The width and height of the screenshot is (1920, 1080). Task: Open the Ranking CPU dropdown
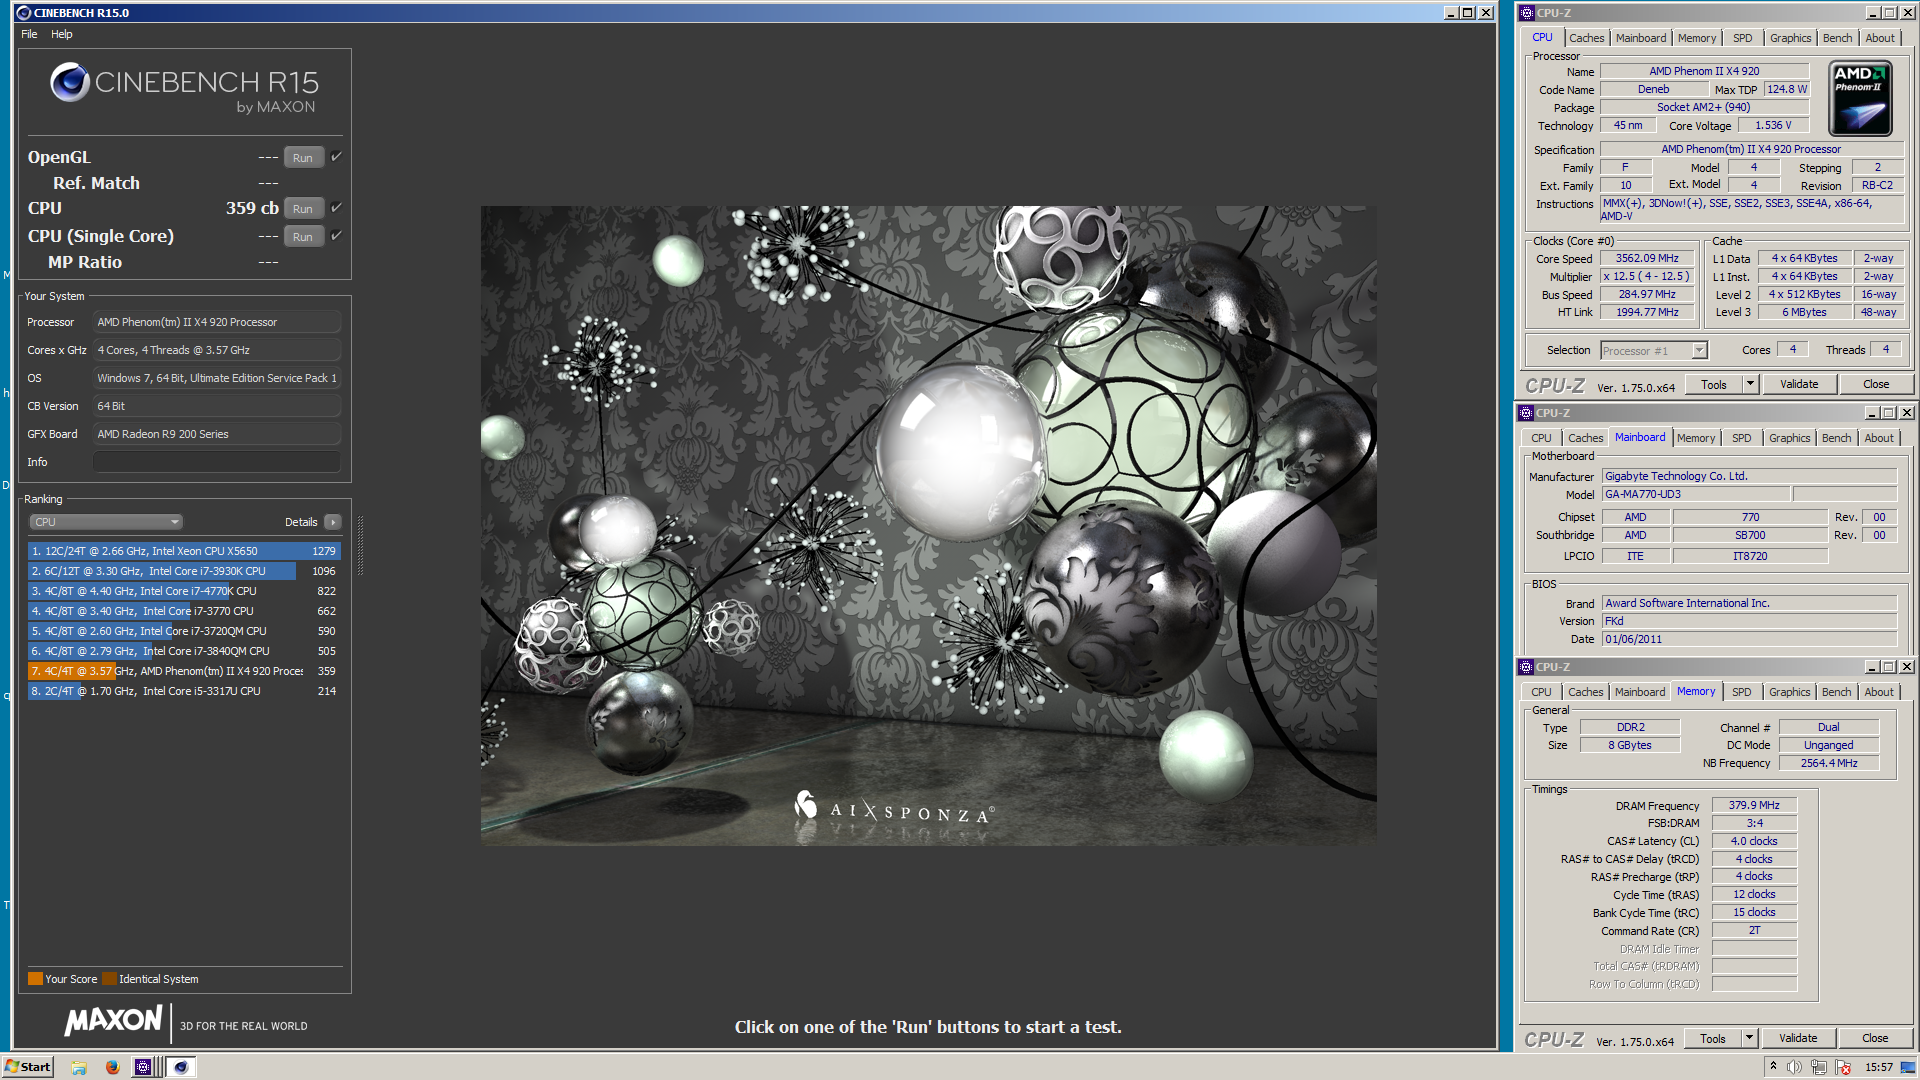click(106, 522)
